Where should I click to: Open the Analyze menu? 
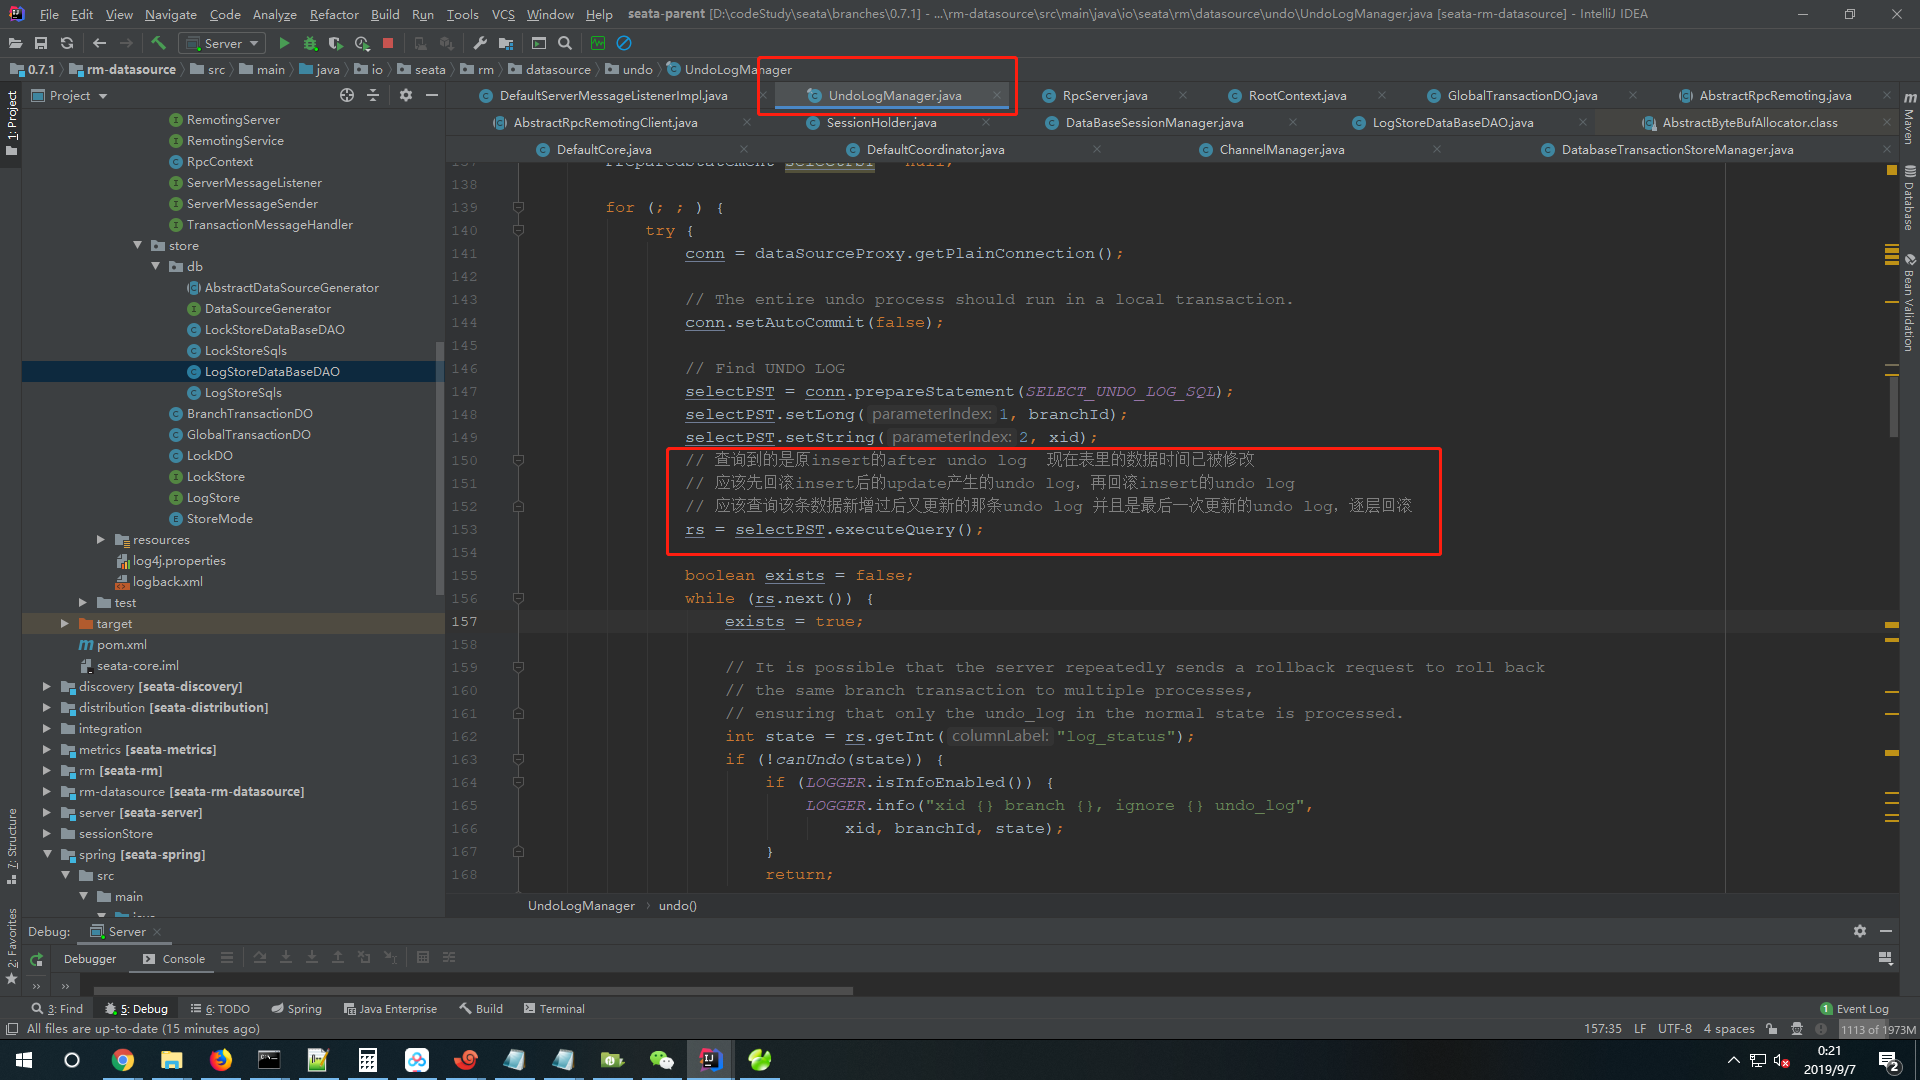(x=274, y=14)
